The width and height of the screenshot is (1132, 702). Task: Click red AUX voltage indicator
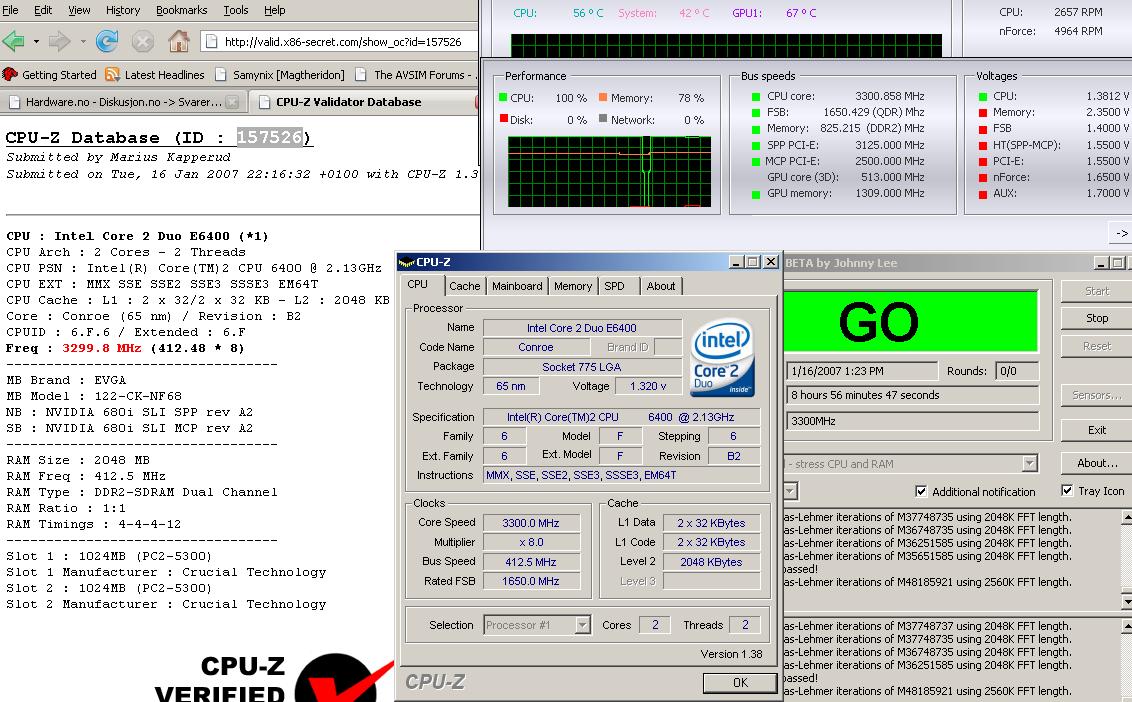pos(983,194)
